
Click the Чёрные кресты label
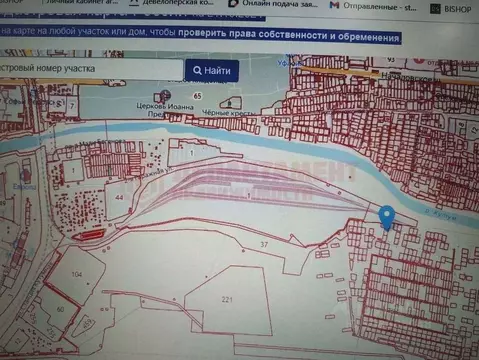pyautogui.click(x=228, y=113)
